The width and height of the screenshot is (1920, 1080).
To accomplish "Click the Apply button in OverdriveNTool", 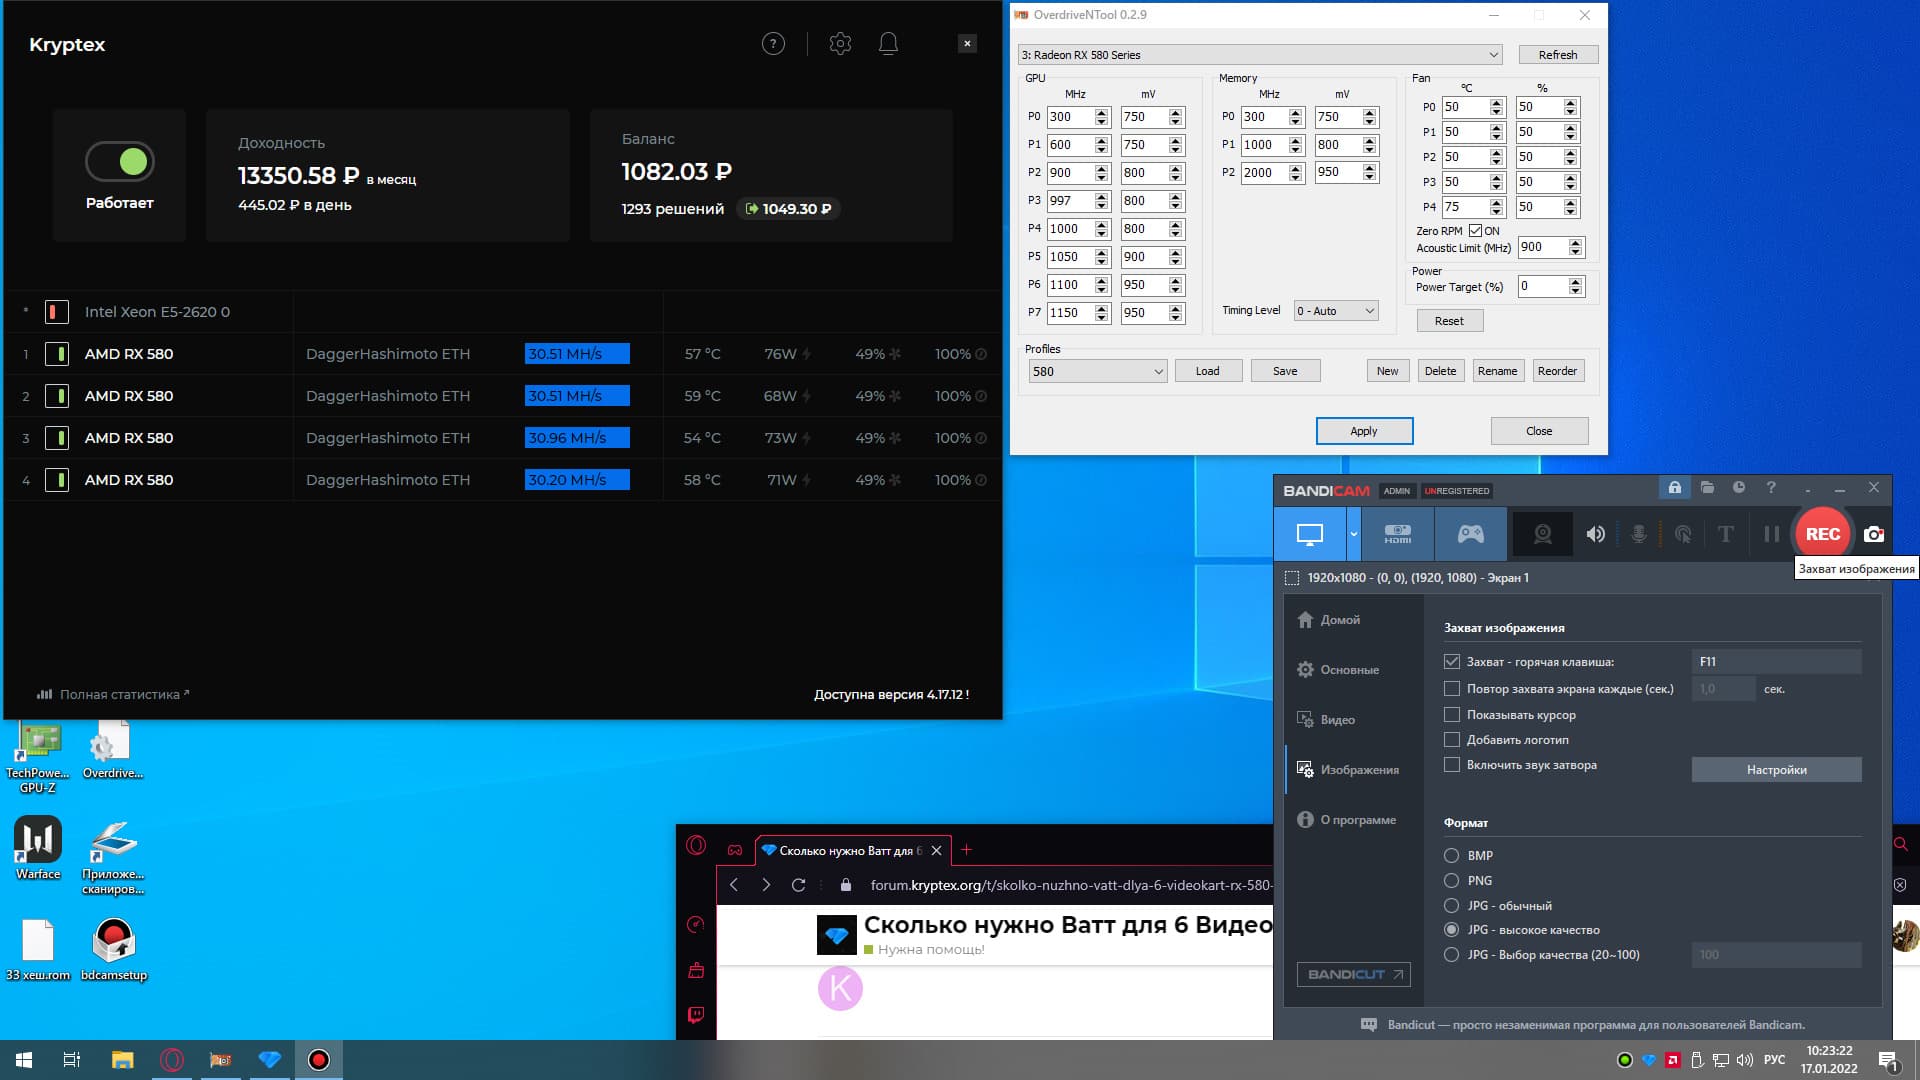I will (1364, 431).
